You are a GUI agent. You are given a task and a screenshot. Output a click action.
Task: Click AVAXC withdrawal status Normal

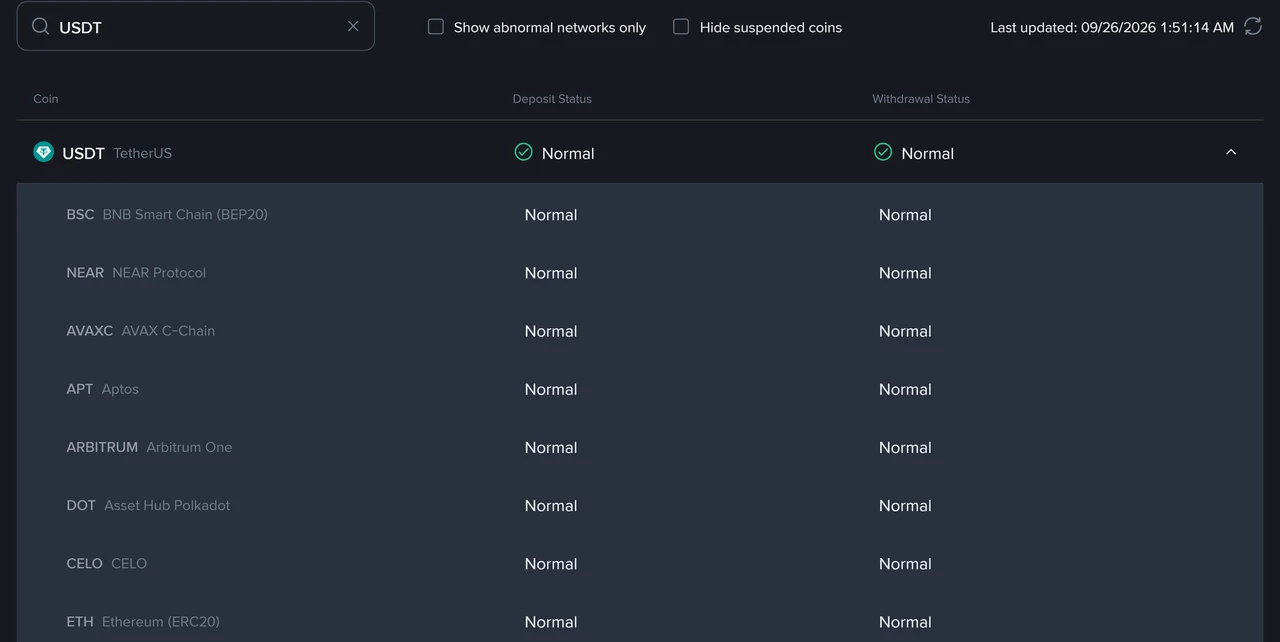click(905, 331)
